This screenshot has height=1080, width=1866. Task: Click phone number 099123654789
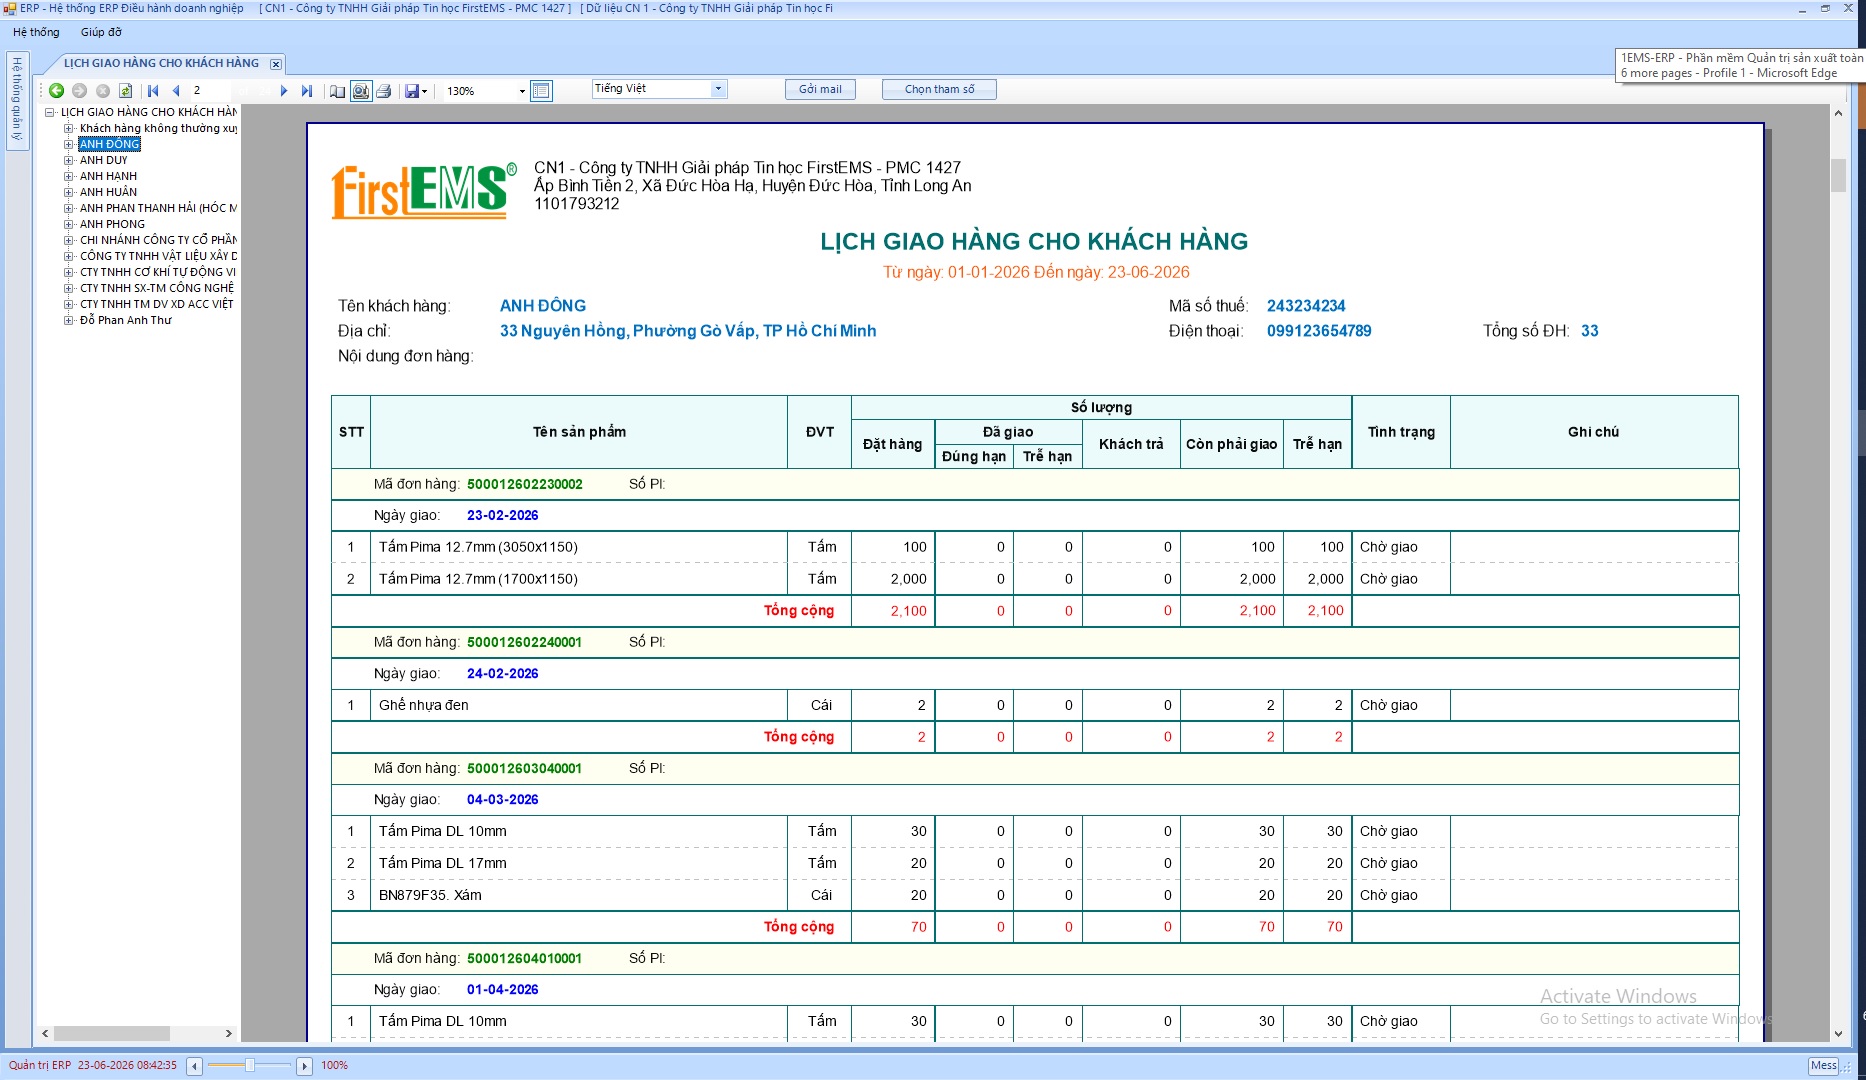coord(1319,331)
